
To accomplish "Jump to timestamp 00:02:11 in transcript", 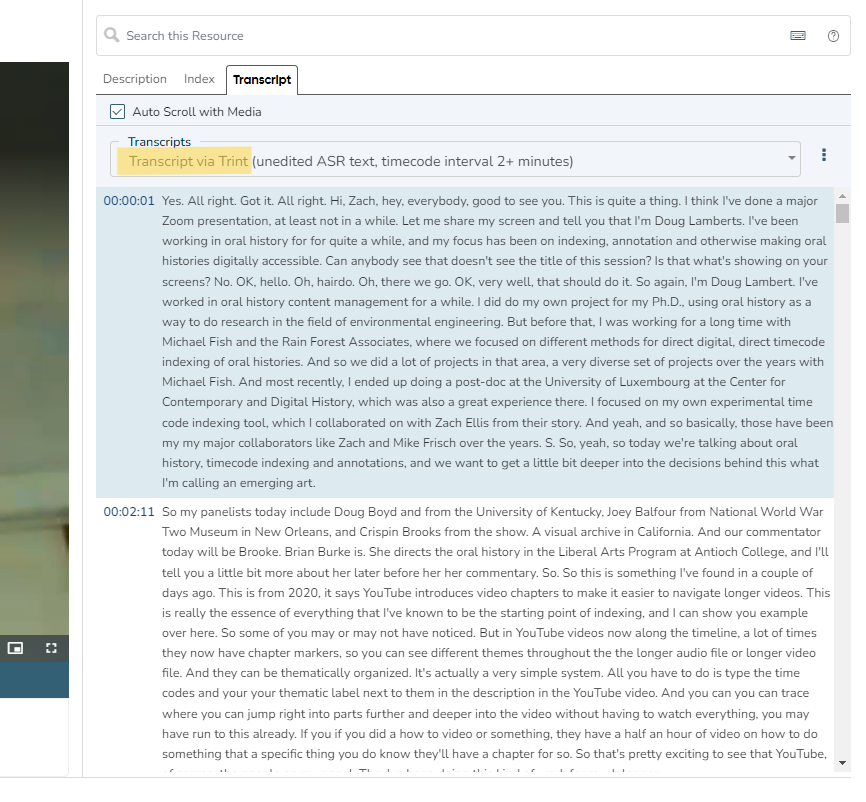I will [x=129, y=512].
